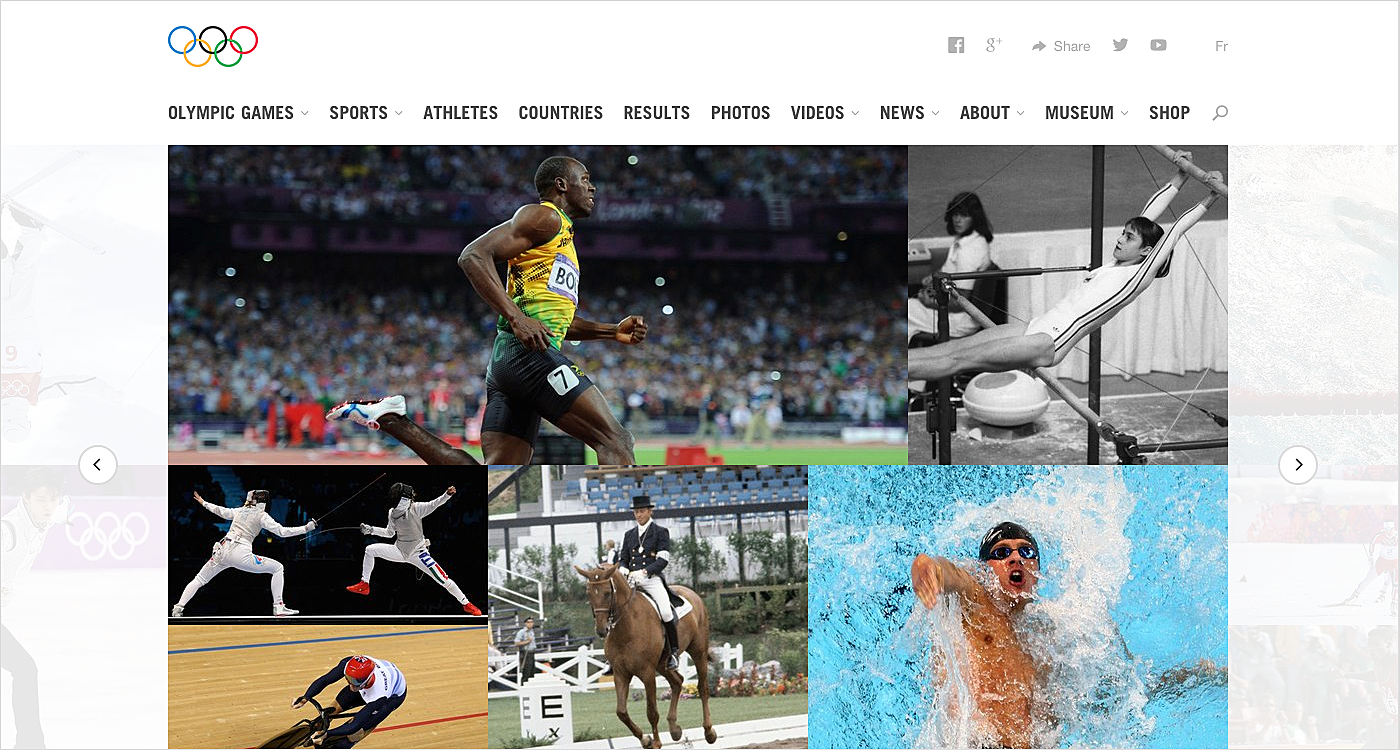Go to the Shop page
The width and height of the screenshot is (1400, 750).
pyautogui.click(x=1169, y=113)
